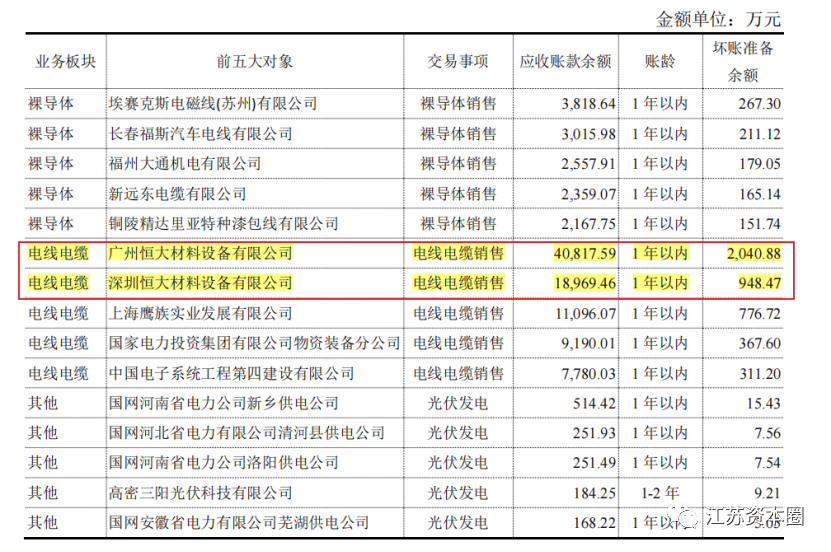Click the amount 3,818.64
The image size is (831, 552).
click(588, 104)
